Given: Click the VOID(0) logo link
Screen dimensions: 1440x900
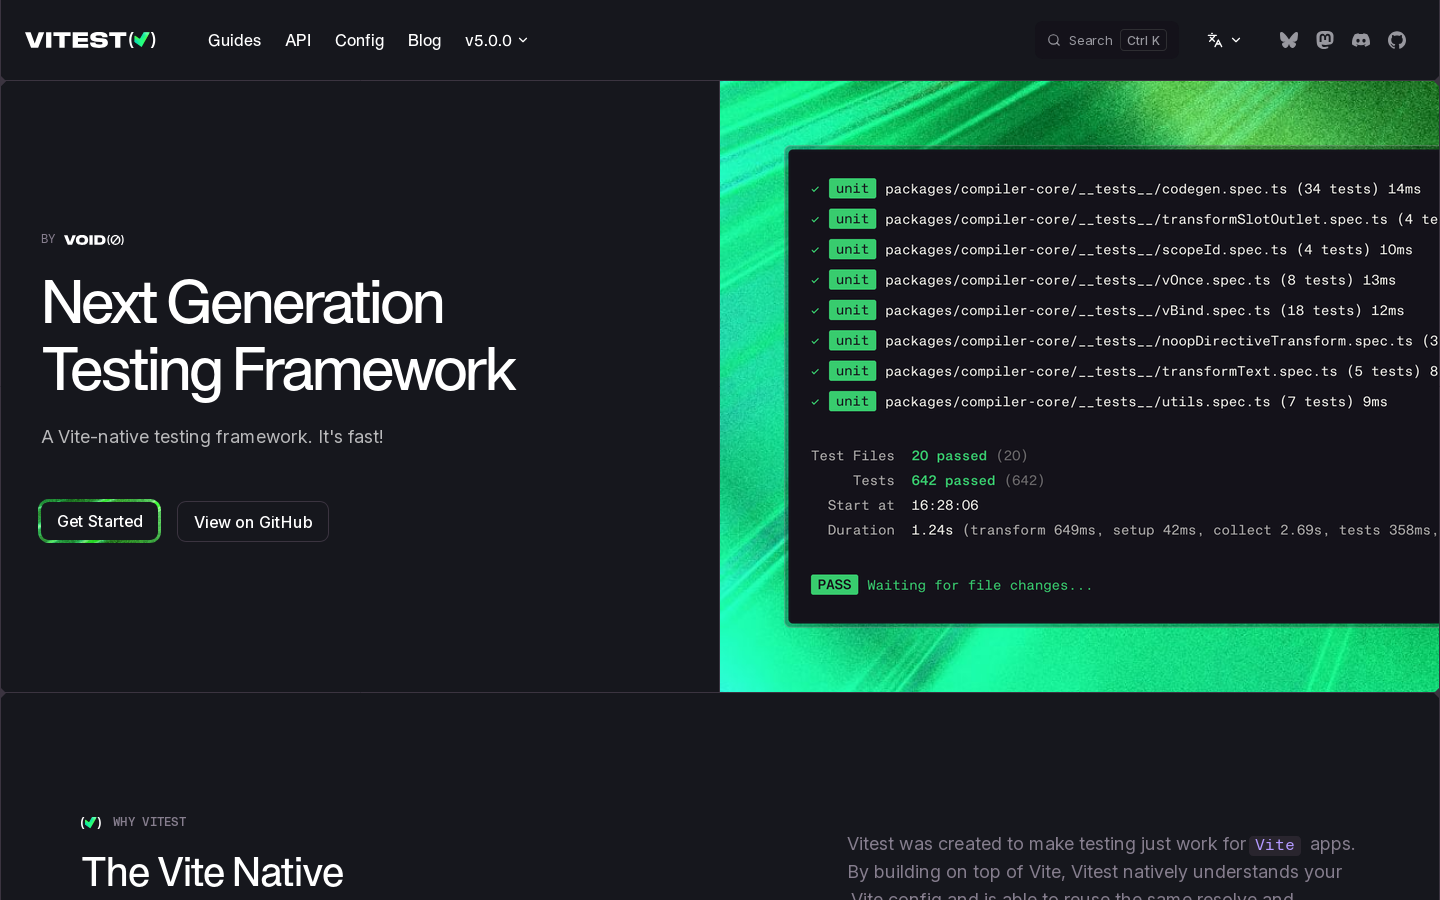Looking at the screenshot, I should 94,240.
